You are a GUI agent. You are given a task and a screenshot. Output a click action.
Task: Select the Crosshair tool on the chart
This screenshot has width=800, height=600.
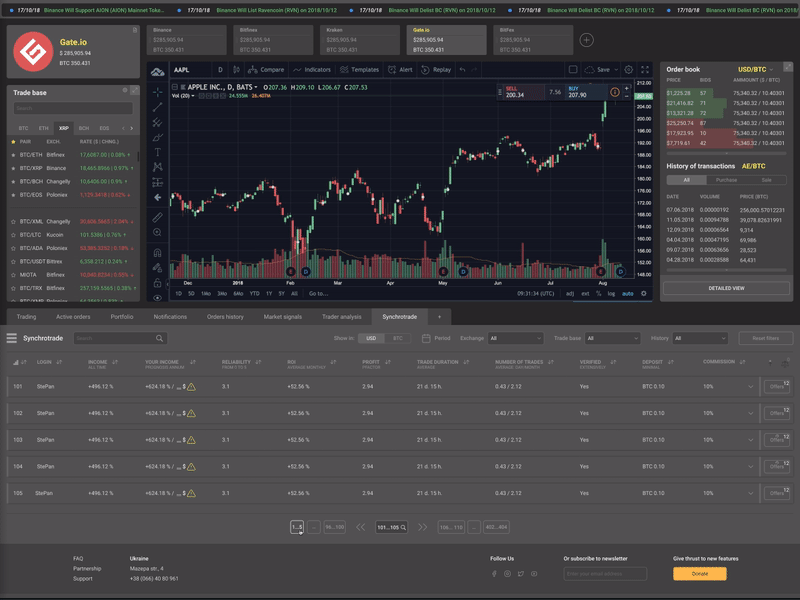pyautogui.click(x=155, y=90)
